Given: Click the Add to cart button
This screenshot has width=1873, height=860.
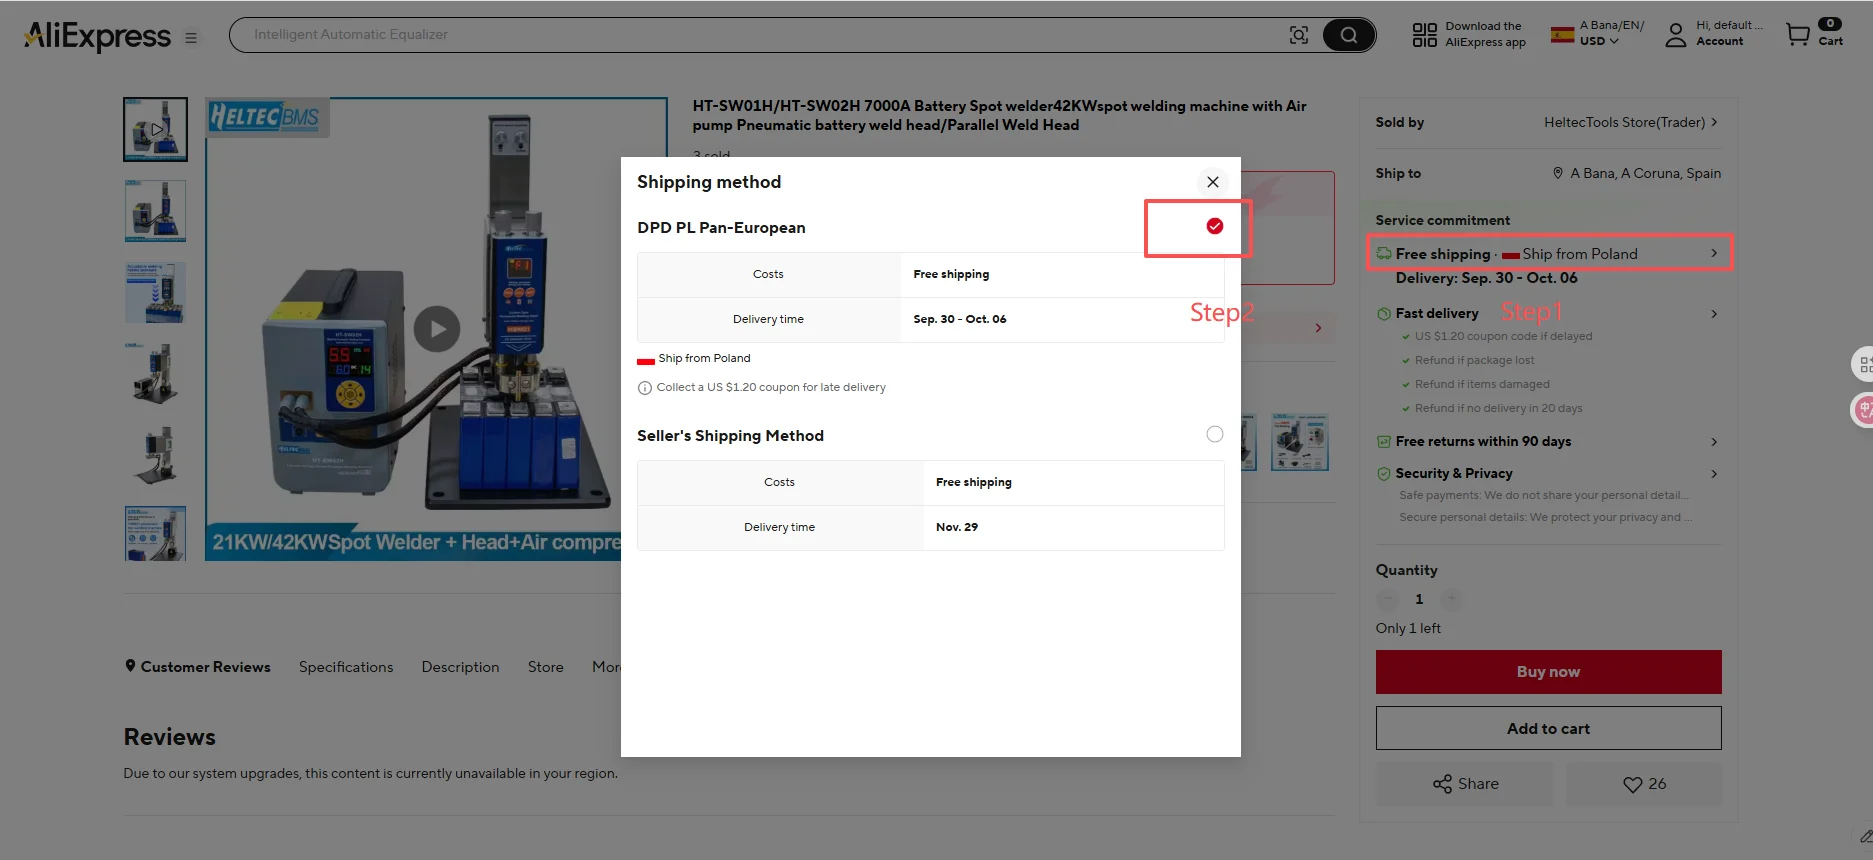Looking at the screenshot, I should pos(1548,729).
